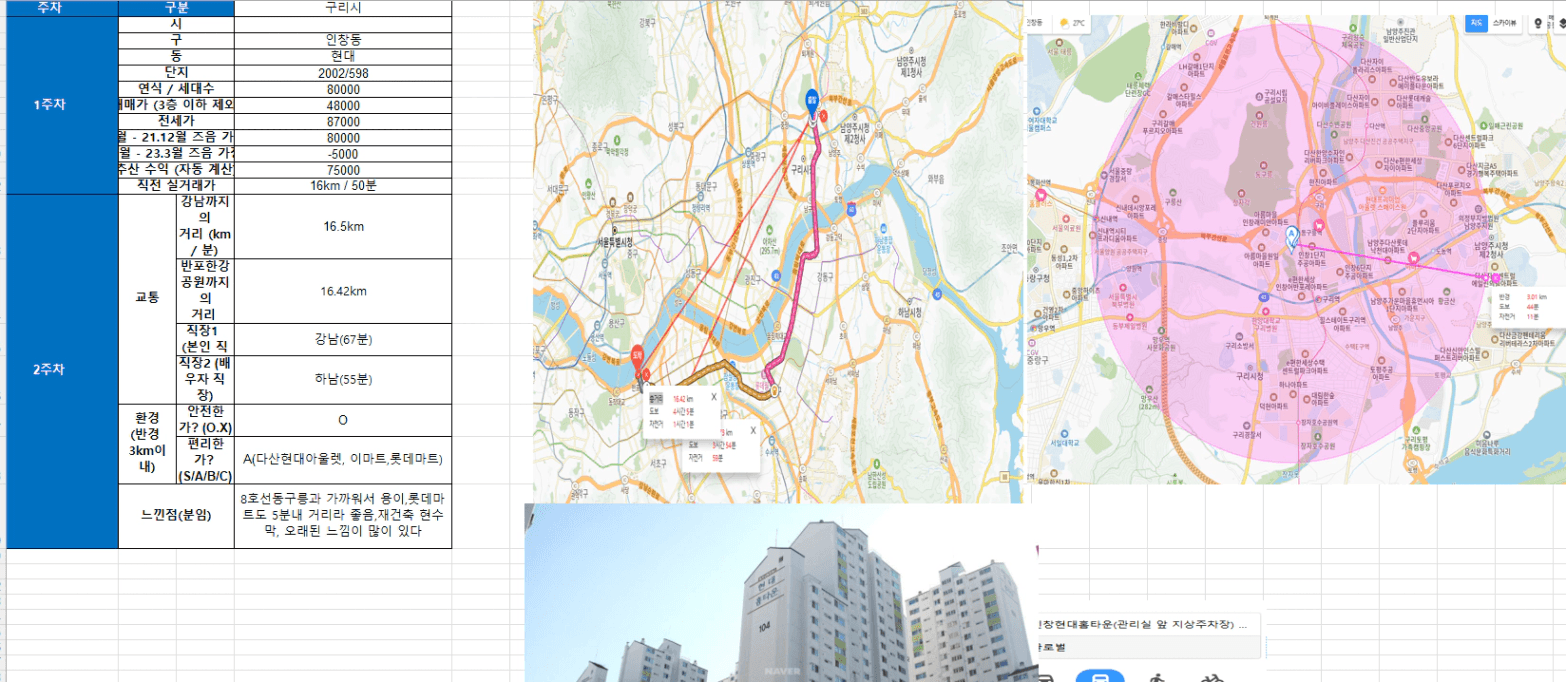The width and height of the screenshot is (1566, 682).
Task: Select the 48000 cell
Action: [343, 105]
